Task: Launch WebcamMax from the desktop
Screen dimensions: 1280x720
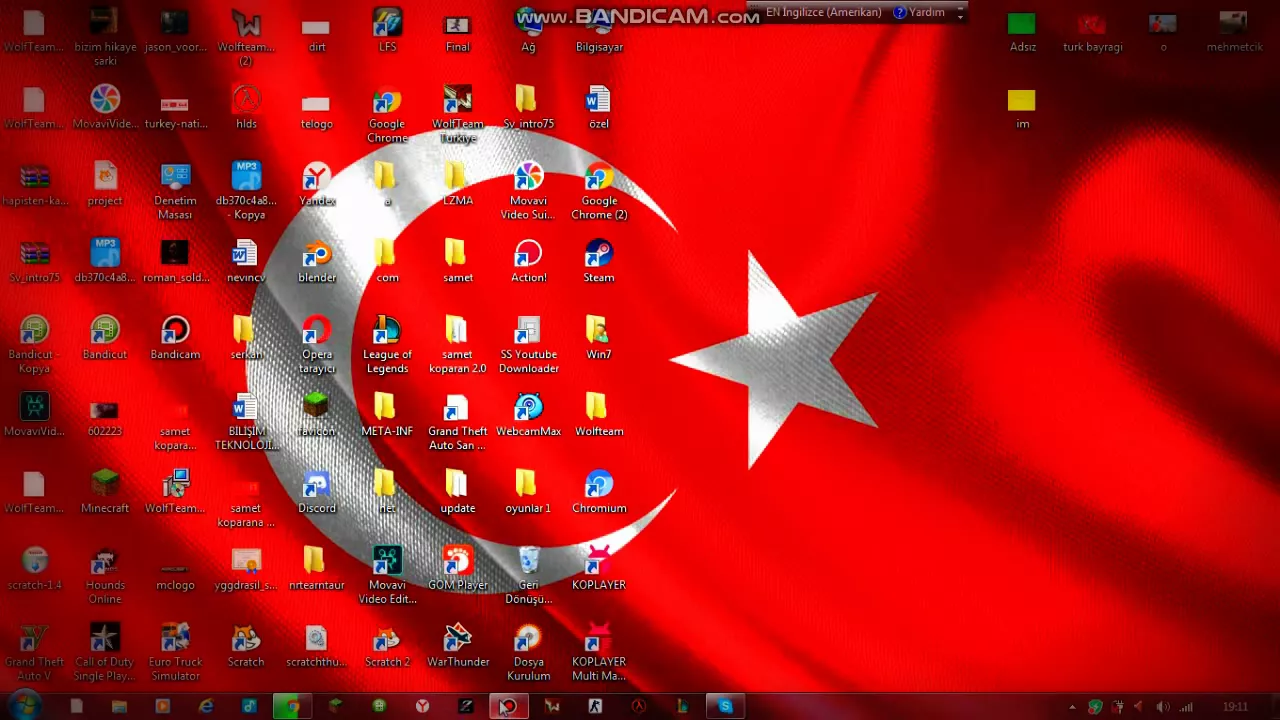Action: (x=528, y=415)
